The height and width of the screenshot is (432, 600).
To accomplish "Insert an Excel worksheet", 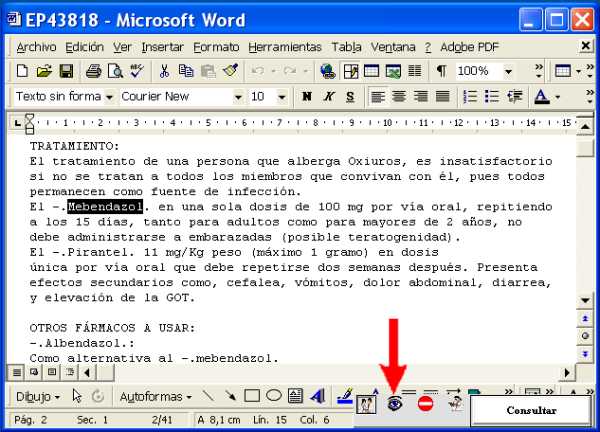I will [x=393, y=71].
